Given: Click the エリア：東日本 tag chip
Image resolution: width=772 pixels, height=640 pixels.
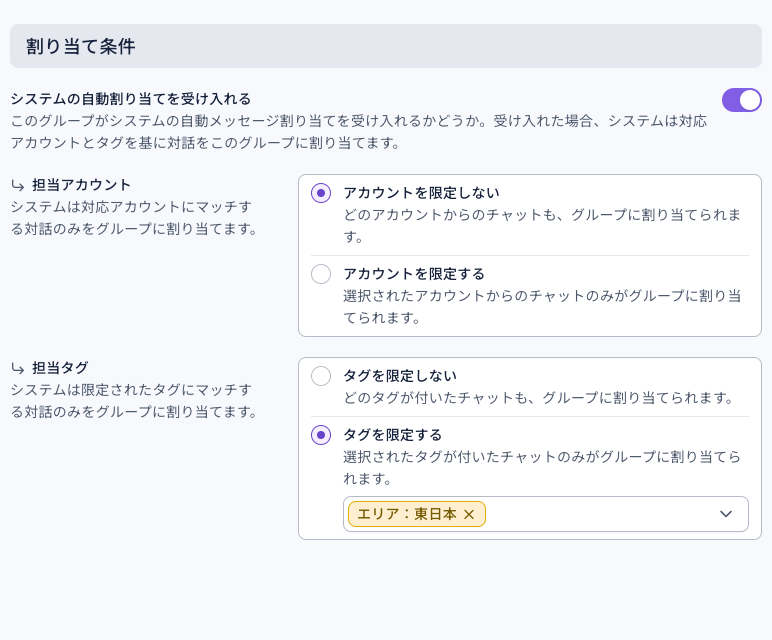Looking at the screenshot, I should [x=417, y=514].
